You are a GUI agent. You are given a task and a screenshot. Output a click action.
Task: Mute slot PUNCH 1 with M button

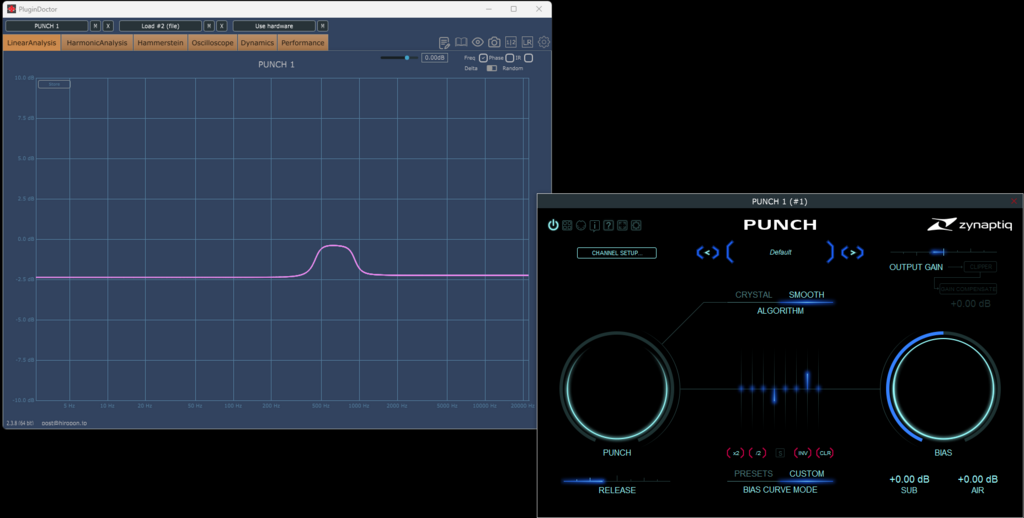coord(95,26)
